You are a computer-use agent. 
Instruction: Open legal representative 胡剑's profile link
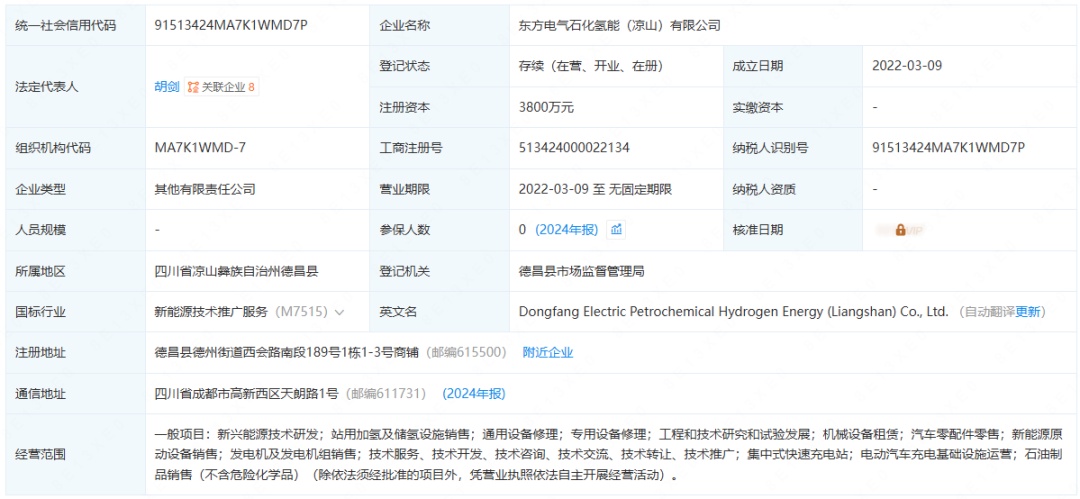click(x=167, y=87)
